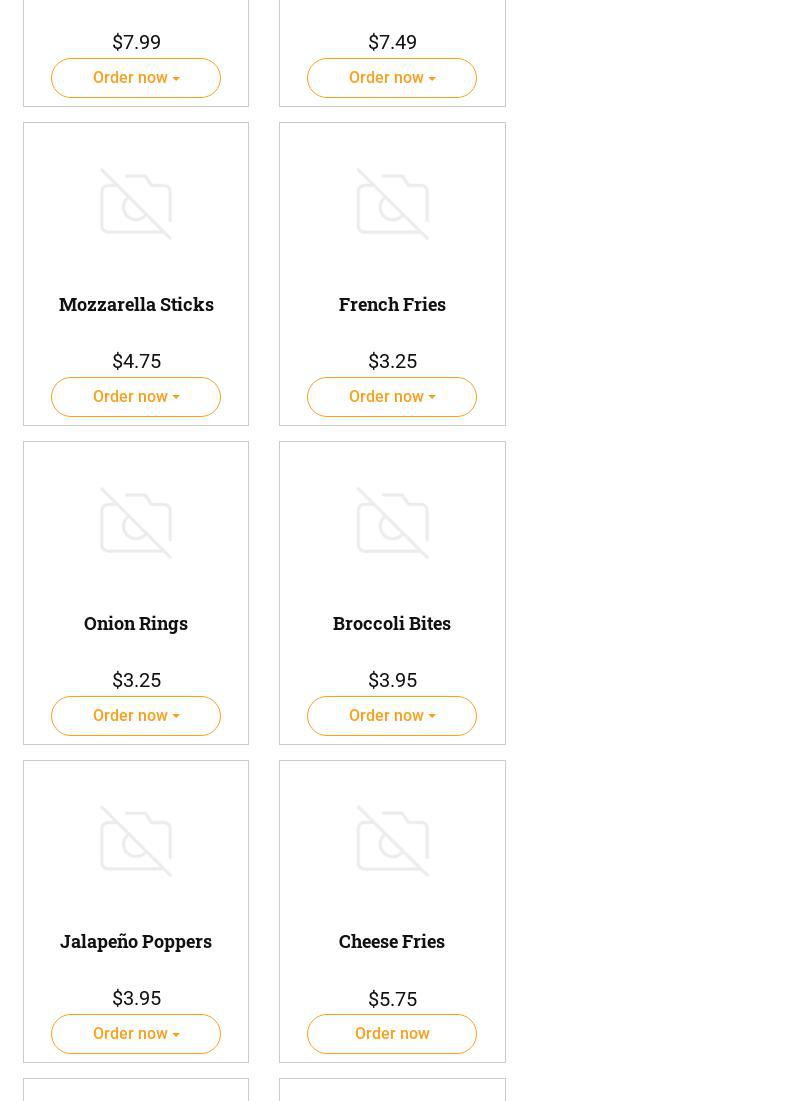Expand Order now for Onion Rings

click(x=136, y=716)
